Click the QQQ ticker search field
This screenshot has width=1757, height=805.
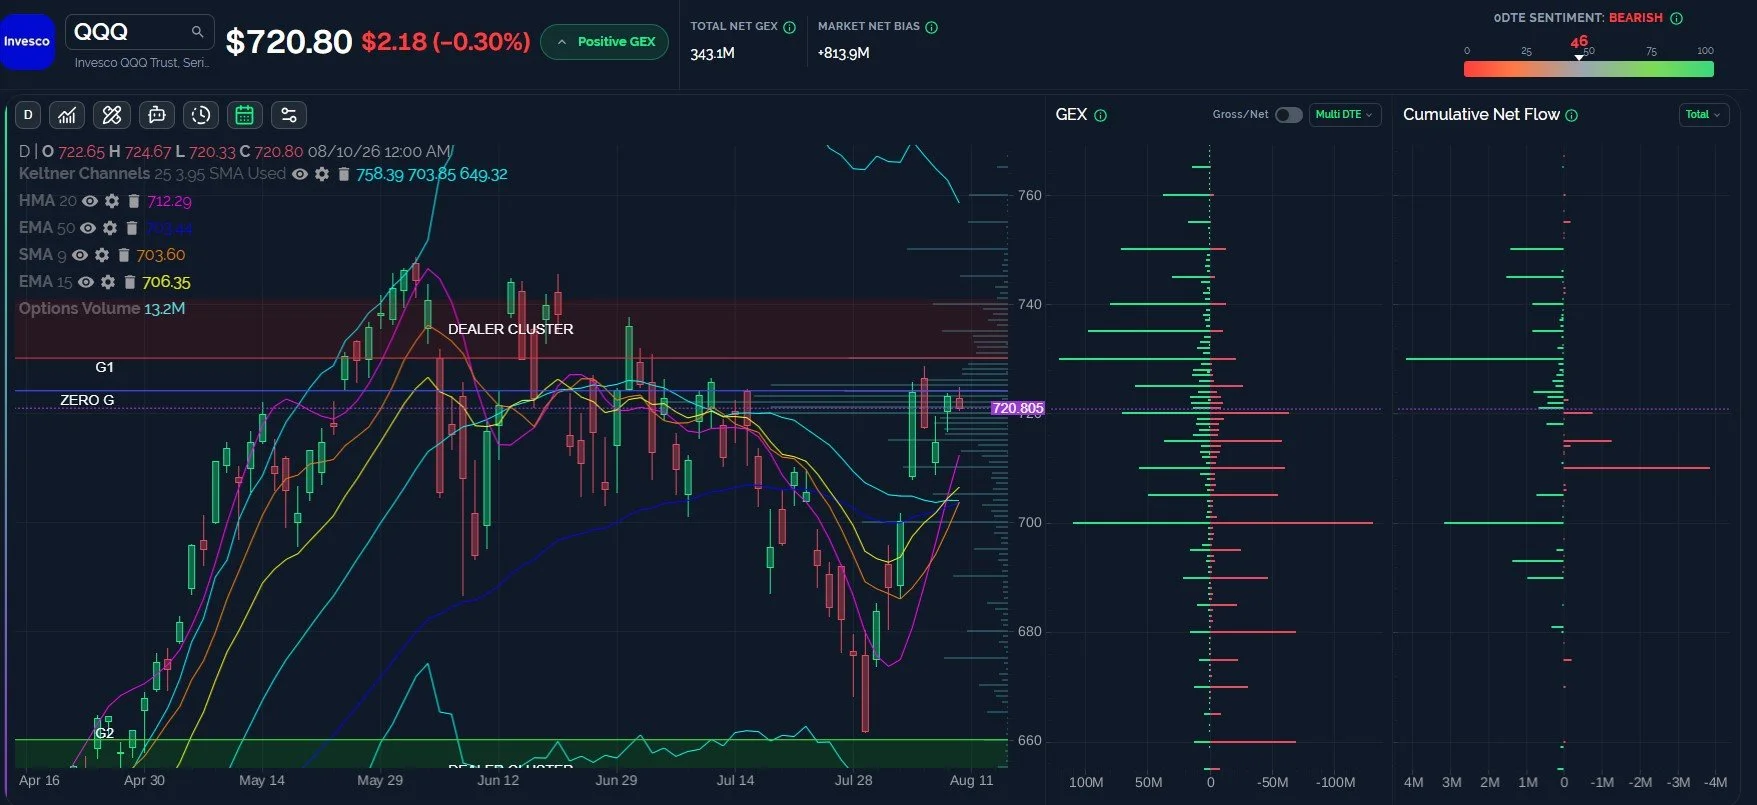(140, 32)
